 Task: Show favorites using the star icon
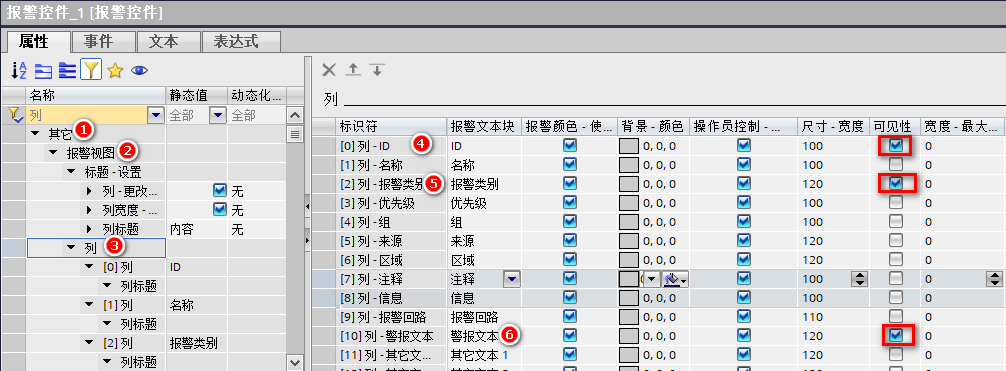(x=115, y=71)
